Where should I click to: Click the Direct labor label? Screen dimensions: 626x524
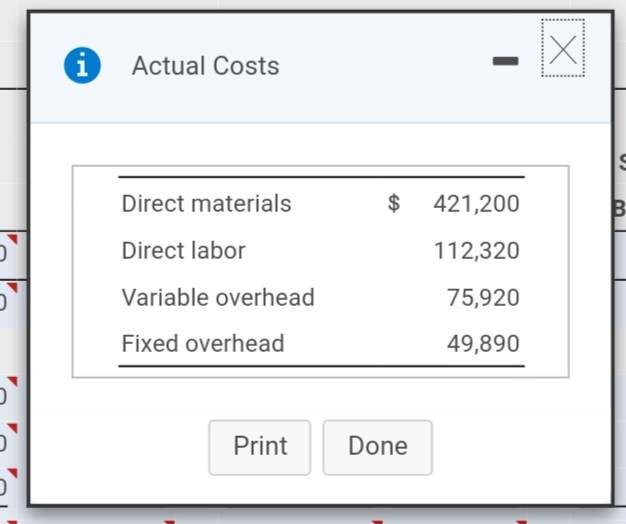click(x=183, y=251)
